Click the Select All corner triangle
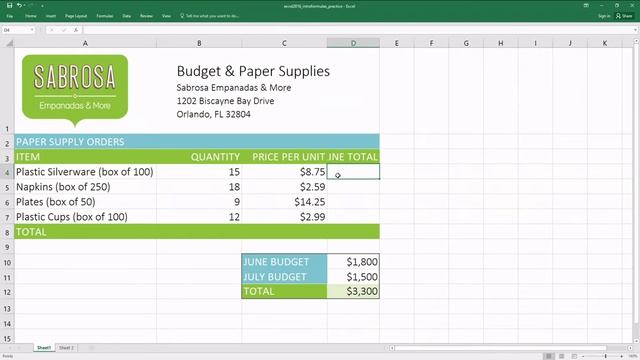Image resolution: width=640 pixels, height=360 pixels. tap(9, 43)
